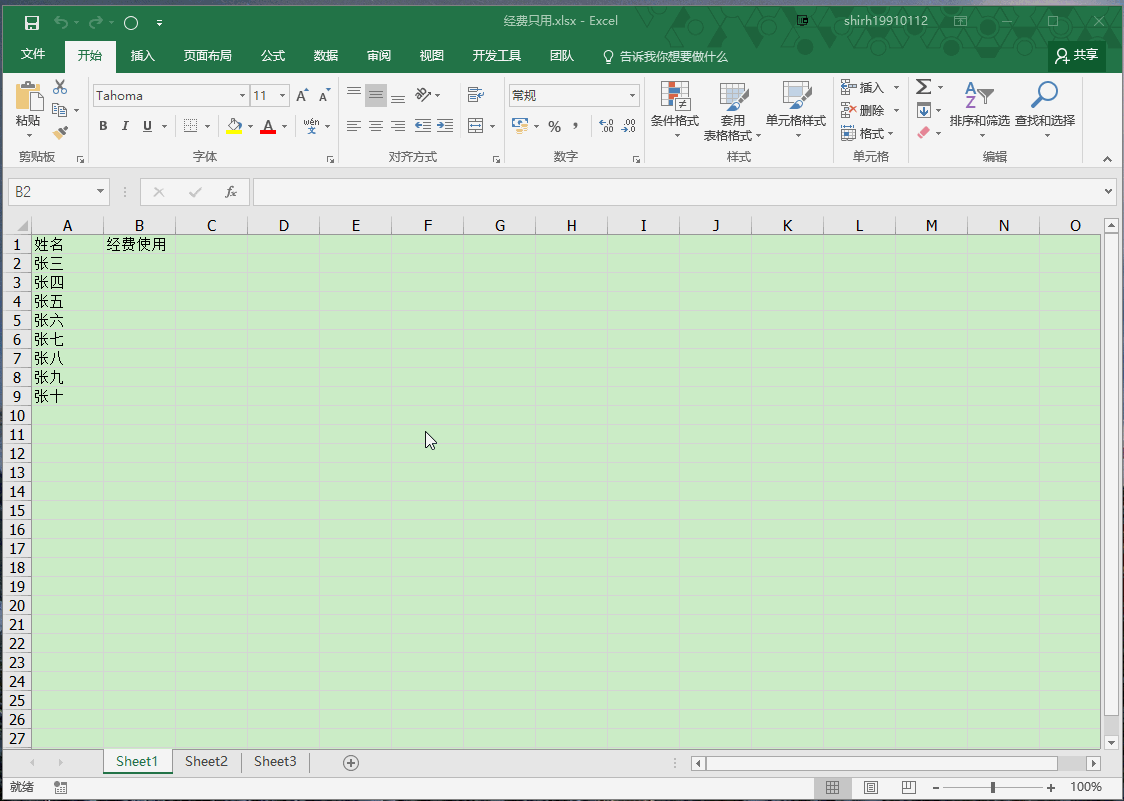The height and width of the screenshot is (801, 1124).
Task: Open the 文件 file menu
Action: [33, 54]
